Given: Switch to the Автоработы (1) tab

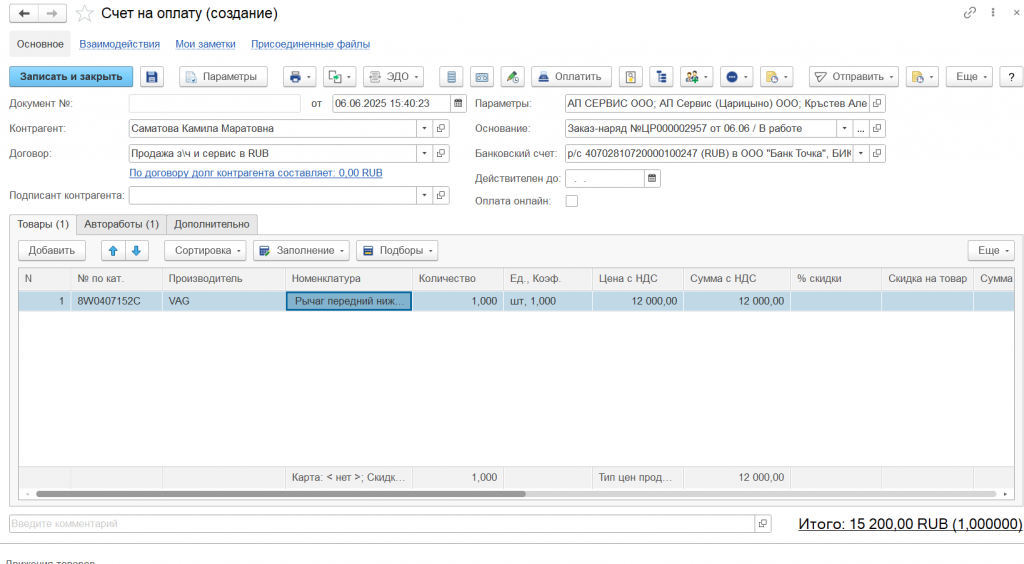Looking at the screenshot, I should point(121,224).
